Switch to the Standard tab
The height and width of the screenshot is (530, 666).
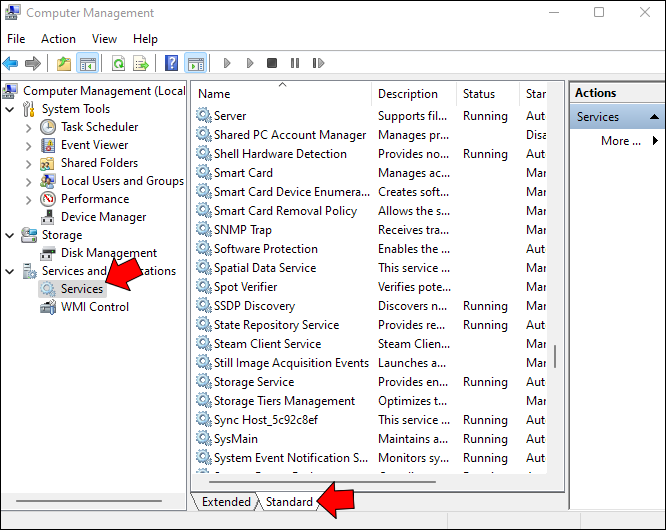pos(289,502)
